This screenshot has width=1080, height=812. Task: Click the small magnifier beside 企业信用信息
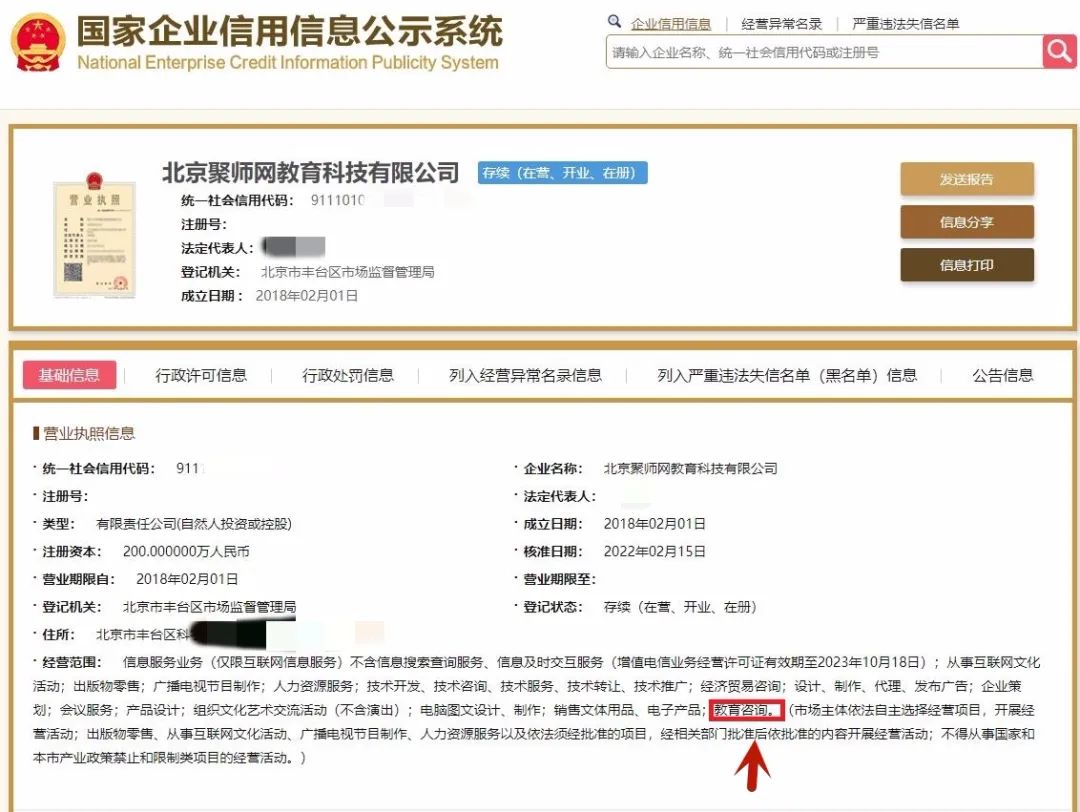[614, 21]
